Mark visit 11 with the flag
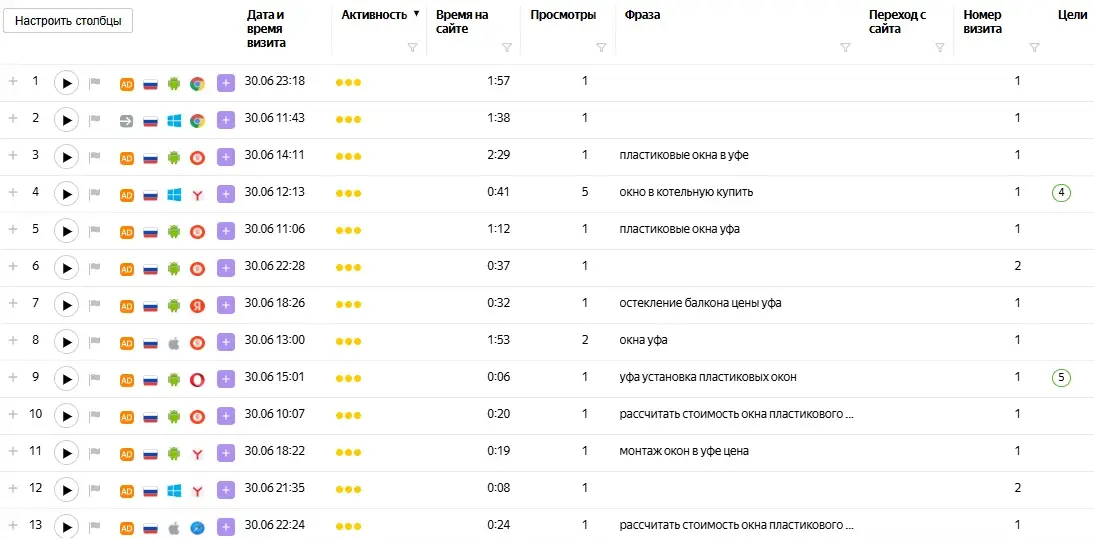 (x=95, y=452)
